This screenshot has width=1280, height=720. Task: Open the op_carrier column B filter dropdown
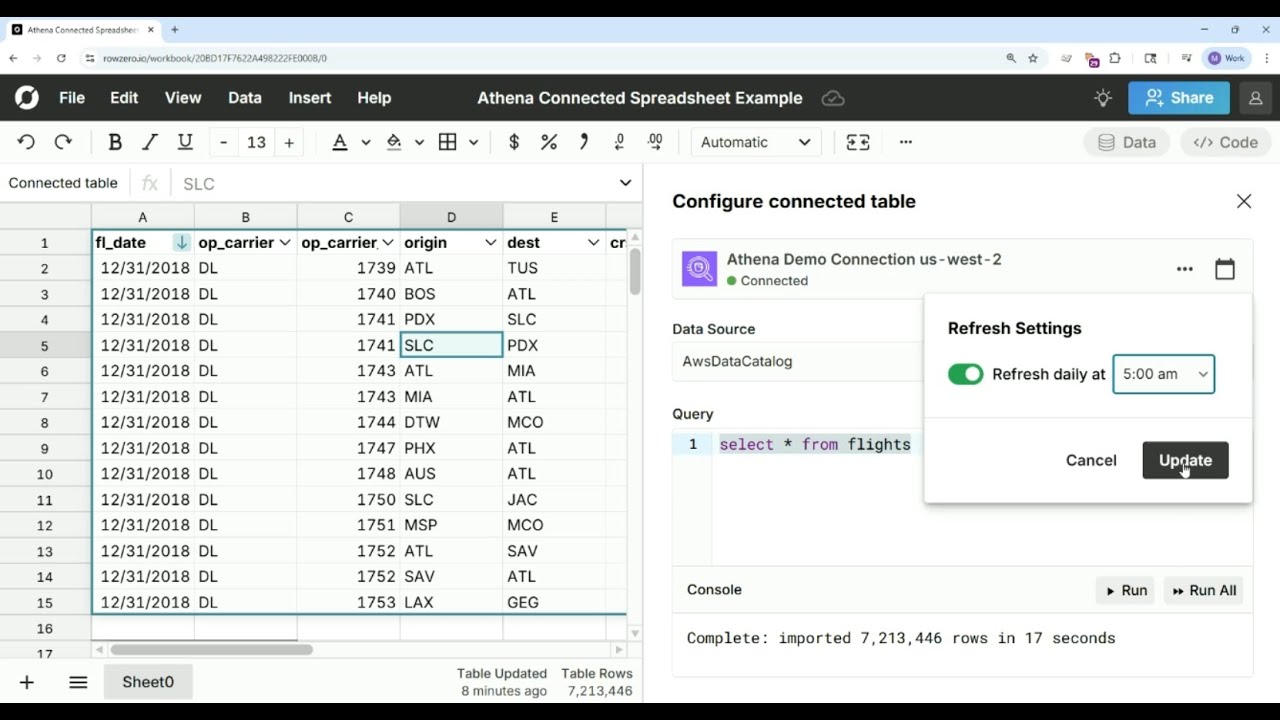point(285,243)
